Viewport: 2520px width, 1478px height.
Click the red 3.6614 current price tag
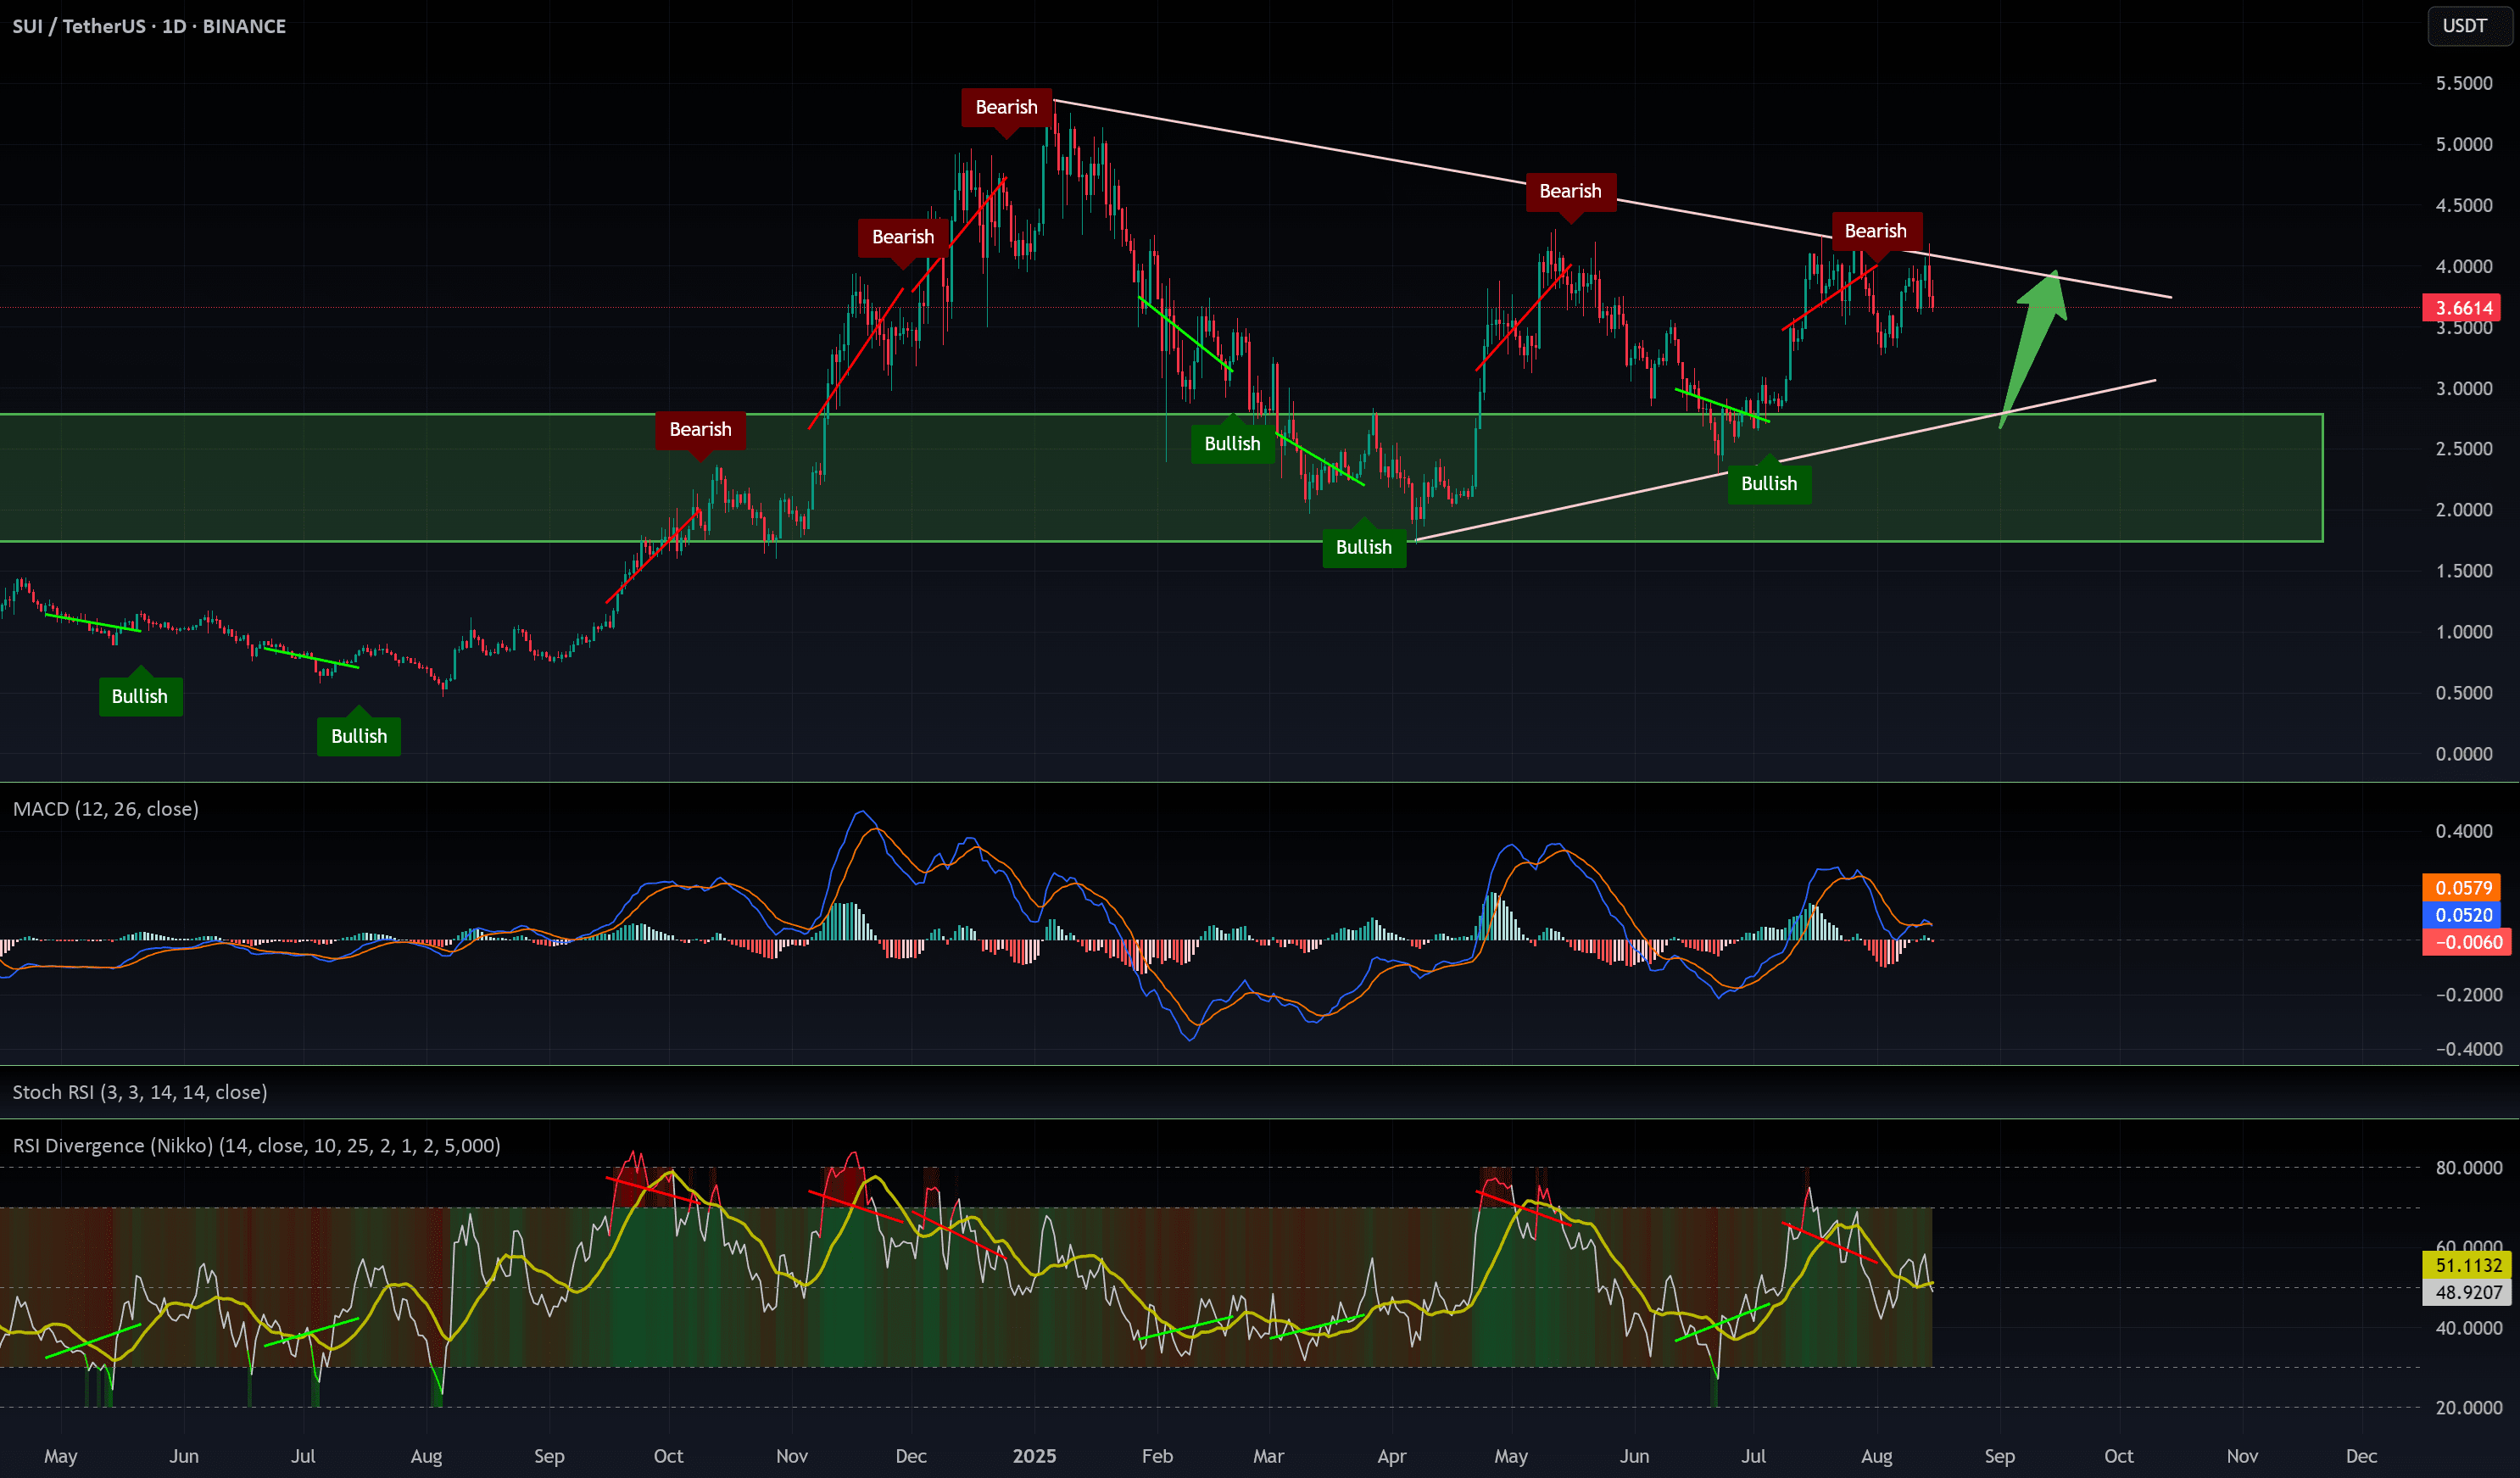pyautogui.click(x=2463, y=308)
